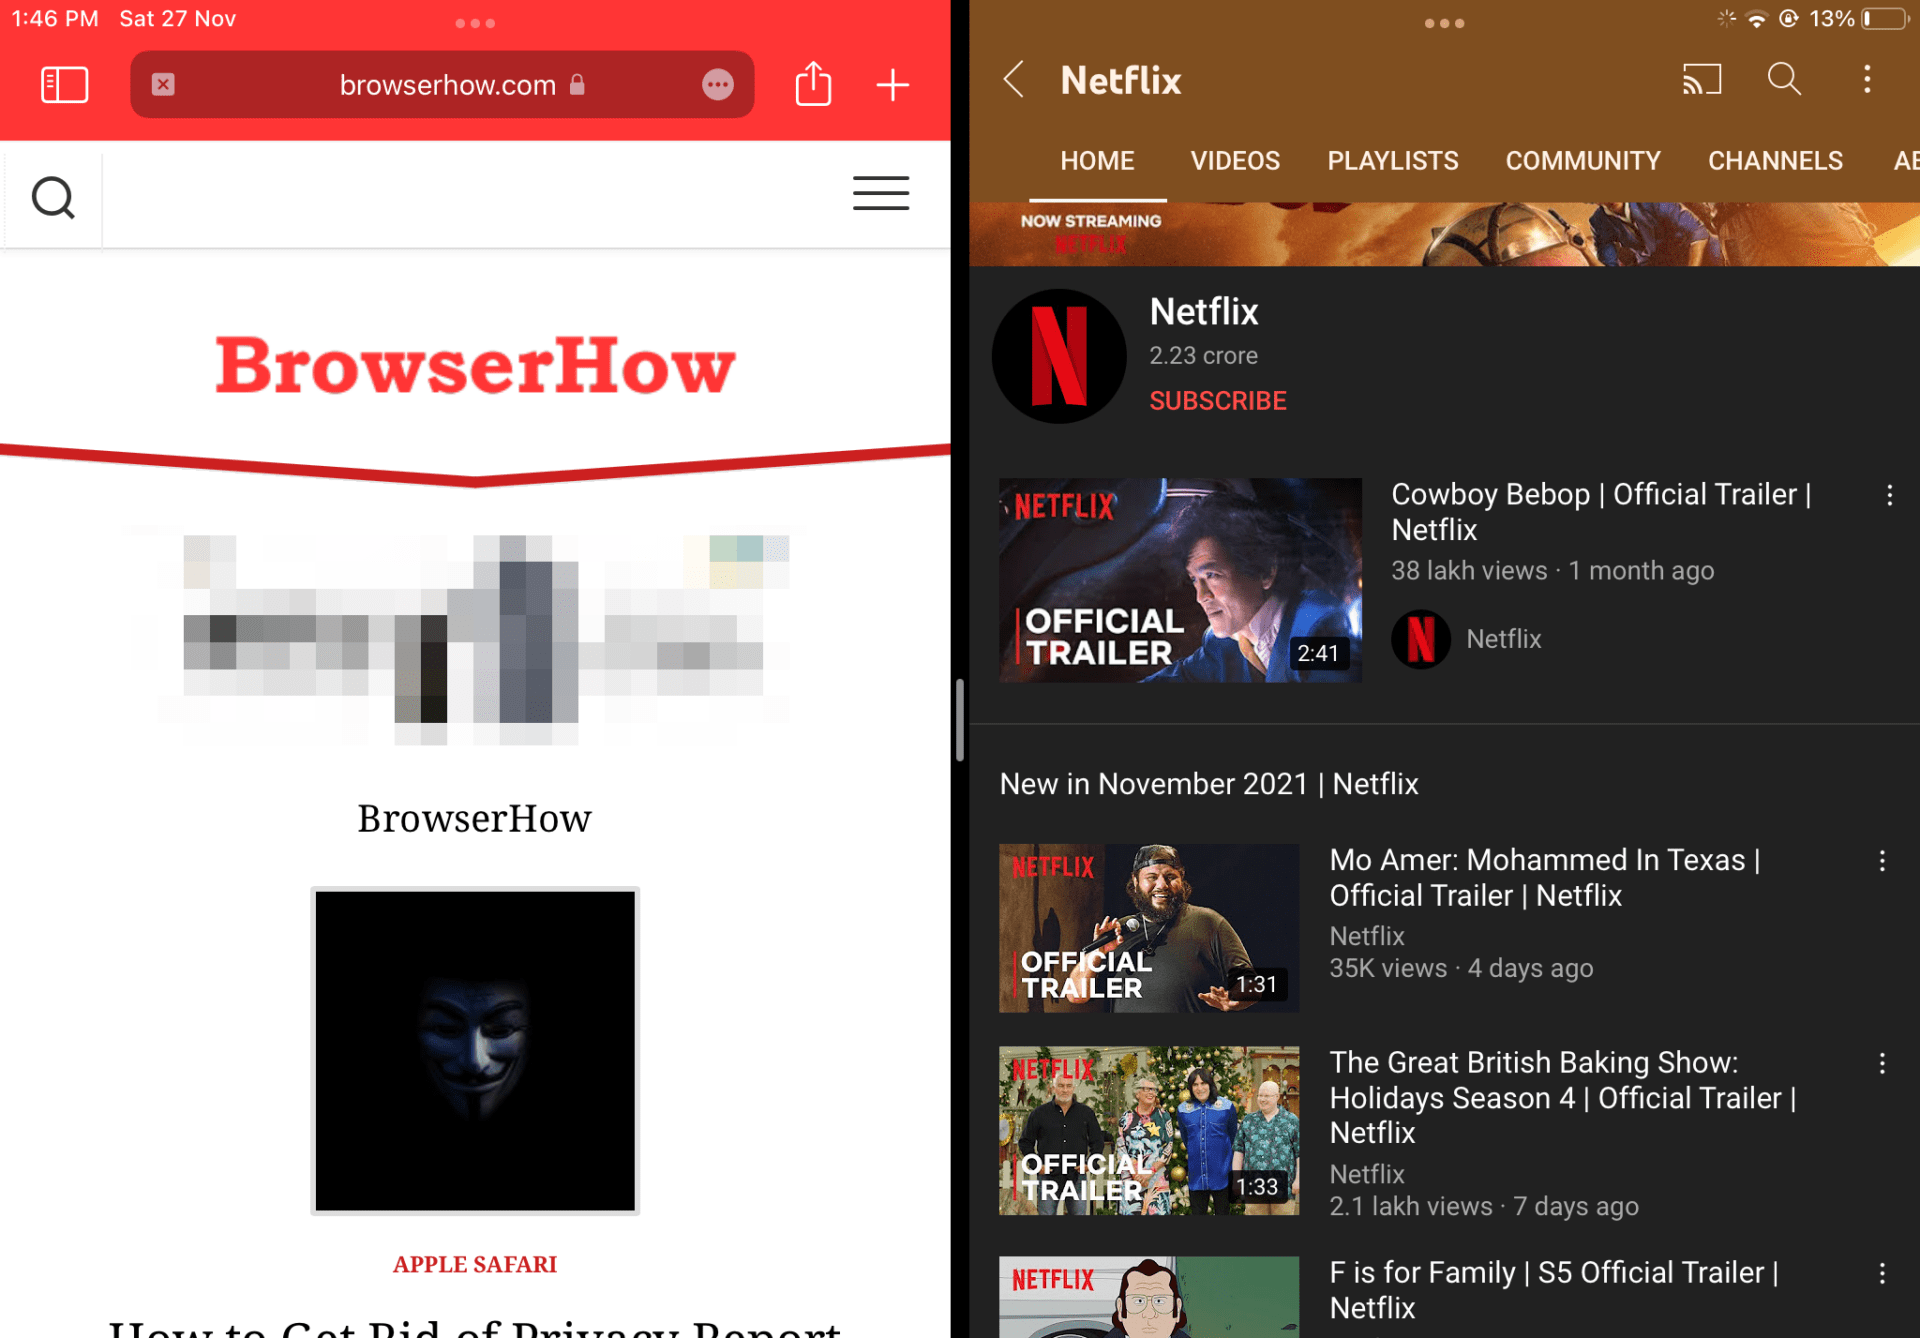Image resolution: width=1920 pixels, height=1338 pixels.
Task: Open YouTube search on Netflix channel
Action: click(1784, 79)
